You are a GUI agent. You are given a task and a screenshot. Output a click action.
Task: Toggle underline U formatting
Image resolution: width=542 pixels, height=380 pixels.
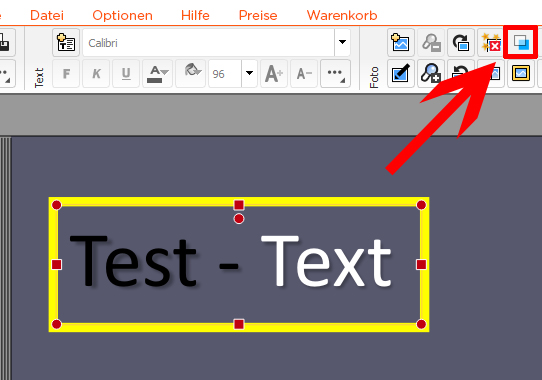(126, 73)
